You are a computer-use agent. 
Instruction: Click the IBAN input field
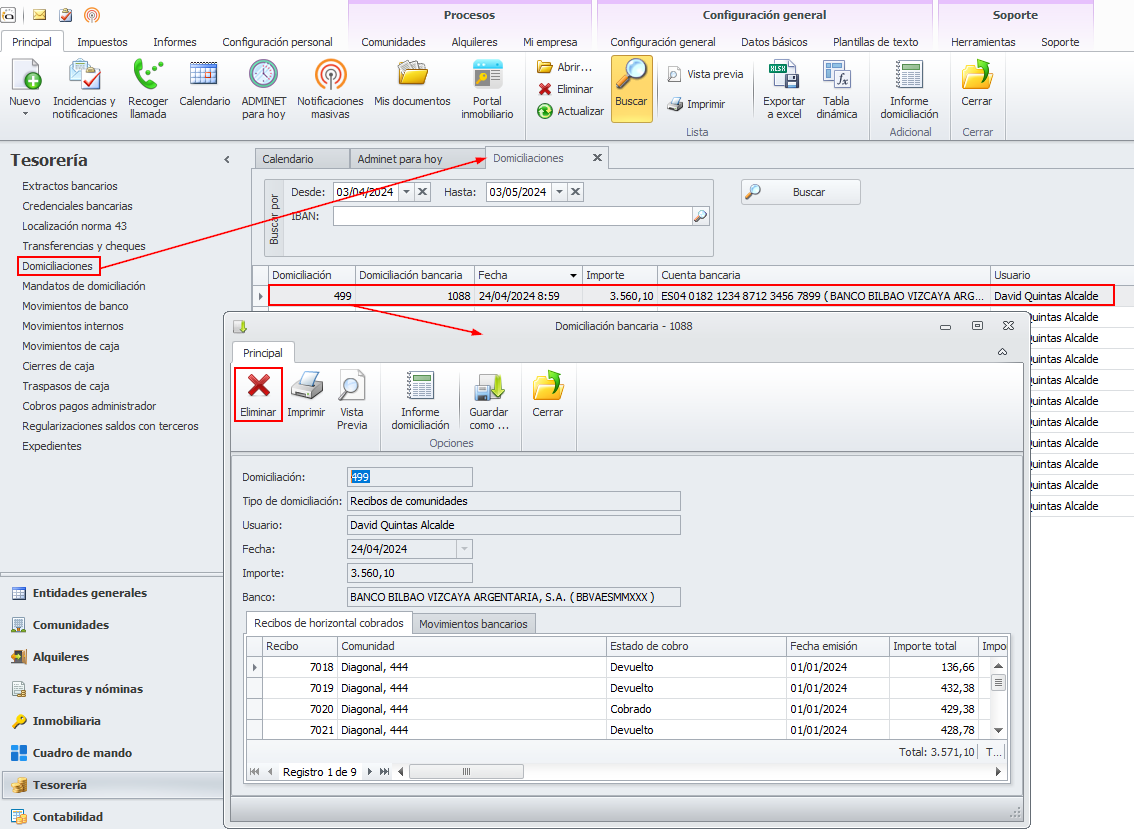512,216
